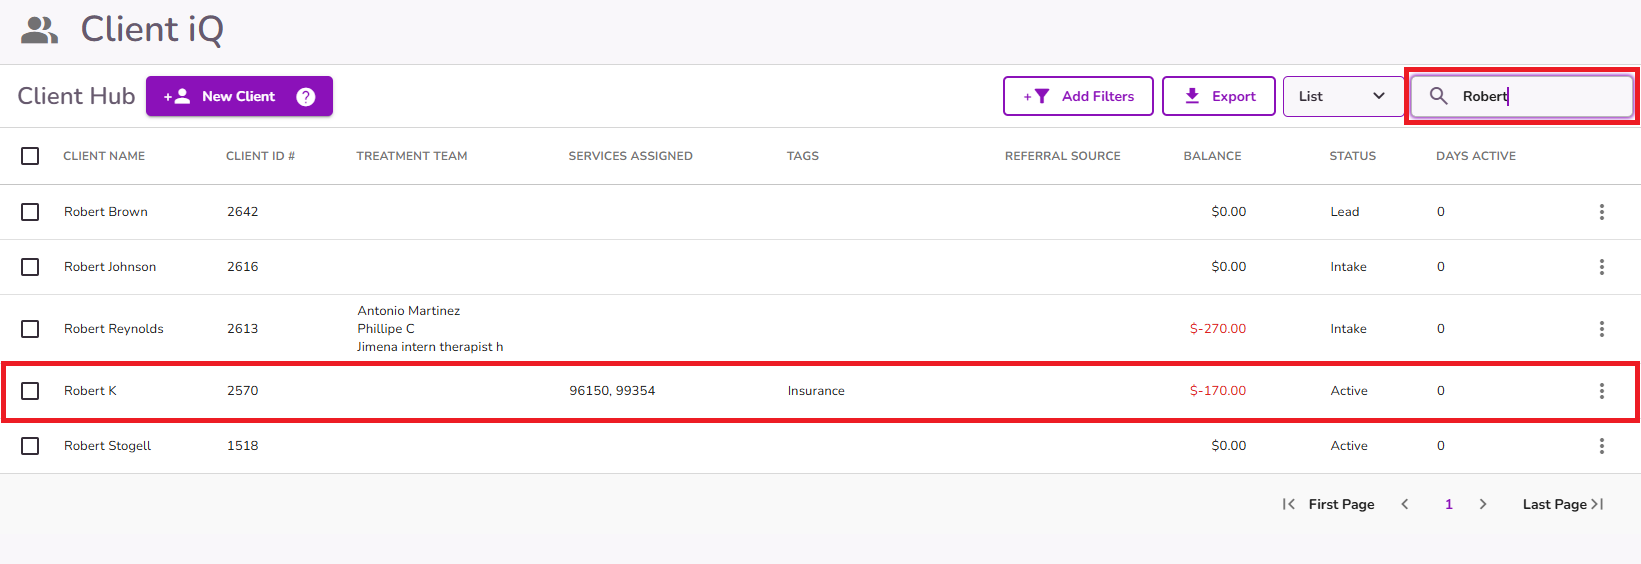Open Add Filters
This screenshot has width=1641, height=564.
point(1078,96)
